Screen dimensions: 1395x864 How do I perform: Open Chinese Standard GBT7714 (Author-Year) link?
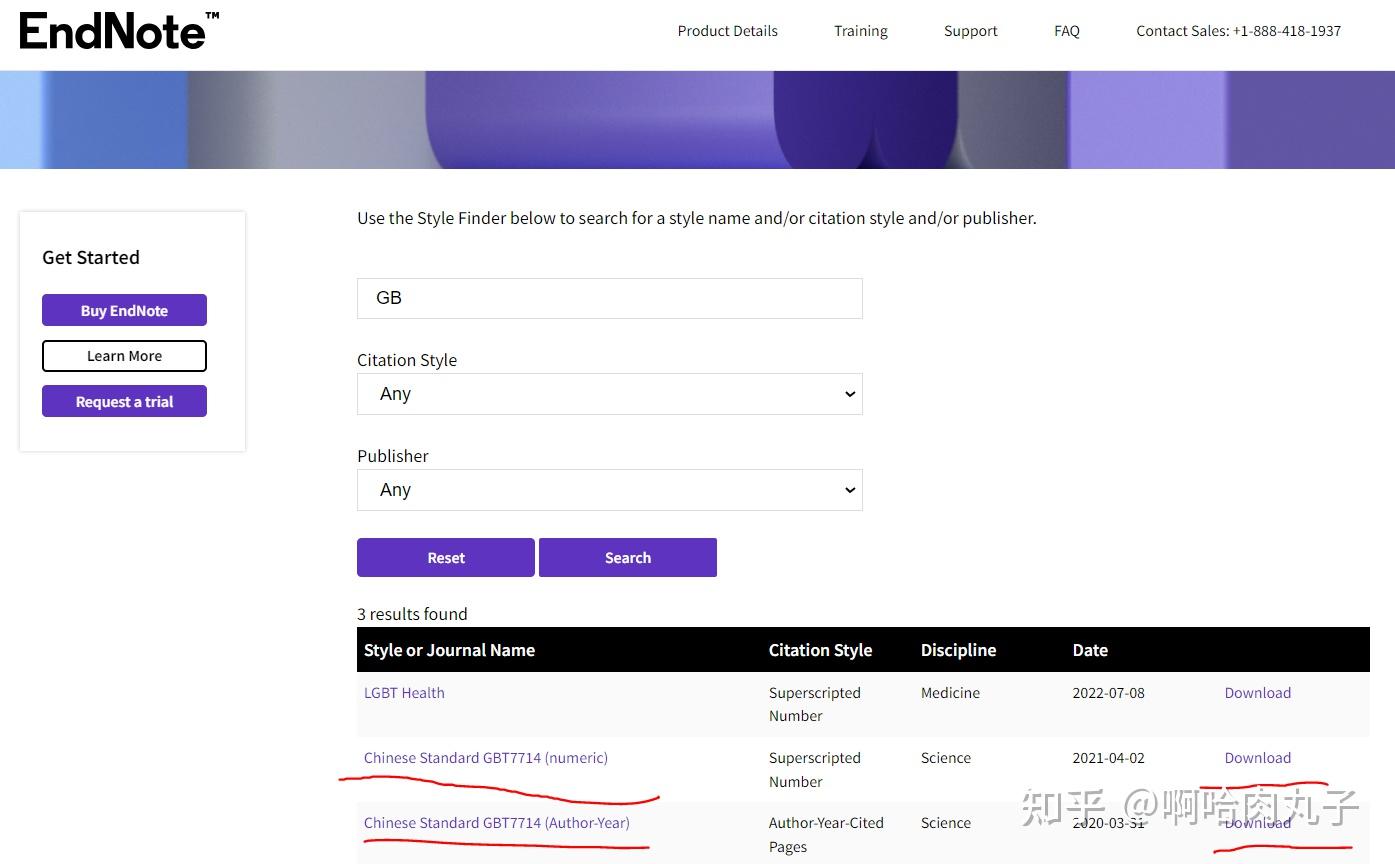tap(496, 823)
